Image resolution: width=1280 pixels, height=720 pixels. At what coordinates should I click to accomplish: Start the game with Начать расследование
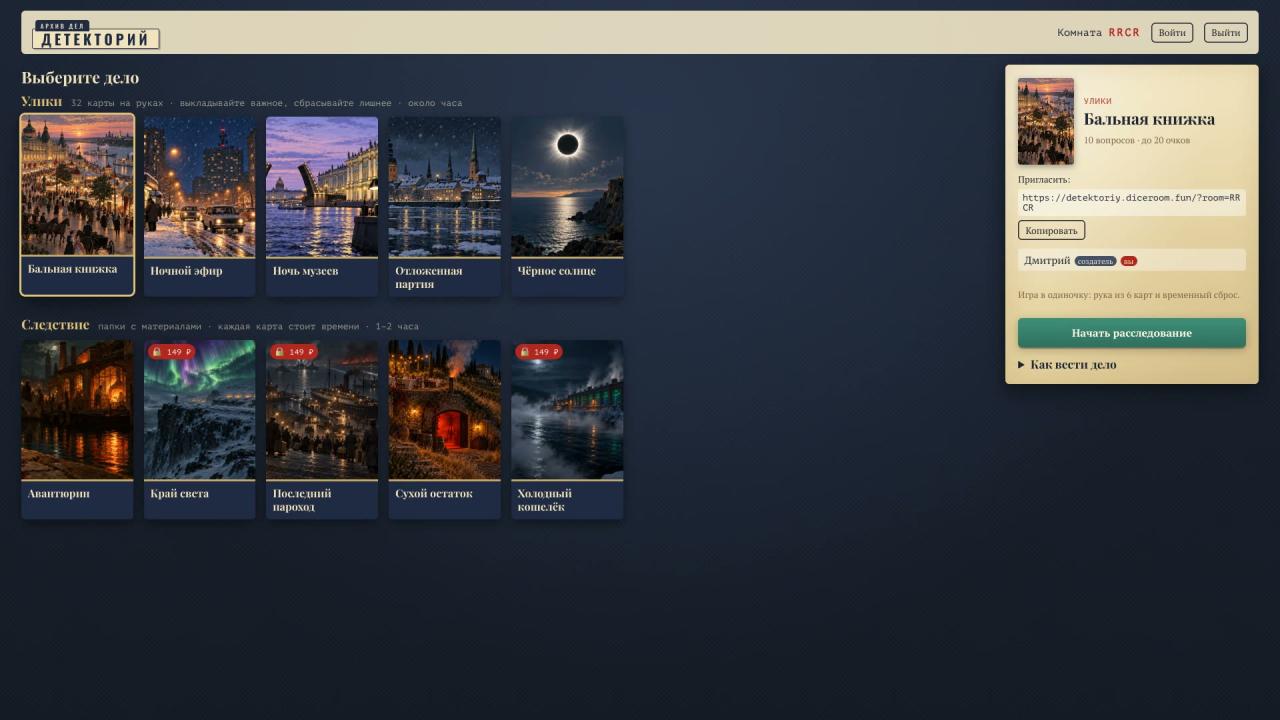pos(1132,333)
